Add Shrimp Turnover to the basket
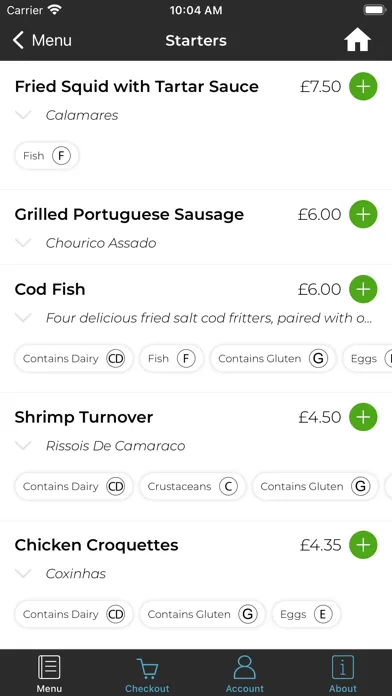392x696 pixels. 363,417
